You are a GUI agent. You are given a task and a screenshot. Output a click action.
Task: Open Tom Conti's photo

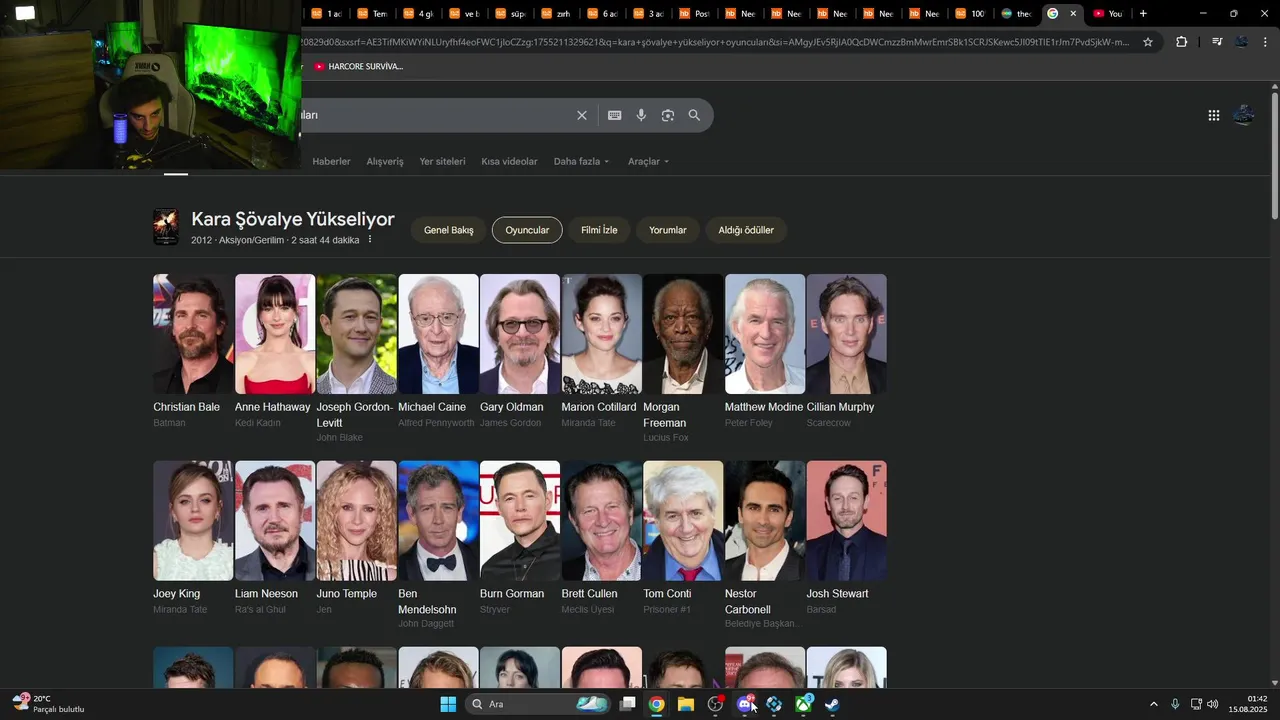point(683,521)
